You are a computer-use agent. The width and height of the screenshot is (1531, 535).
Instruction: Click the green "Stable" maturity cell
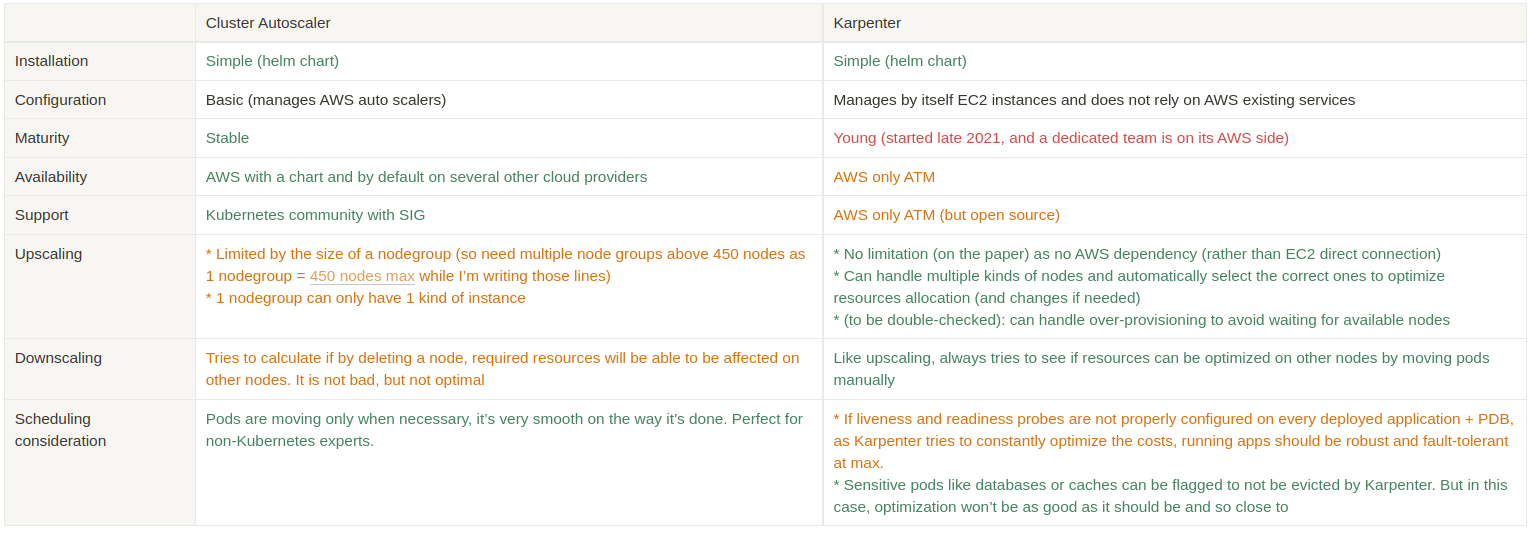coord(227,138)
